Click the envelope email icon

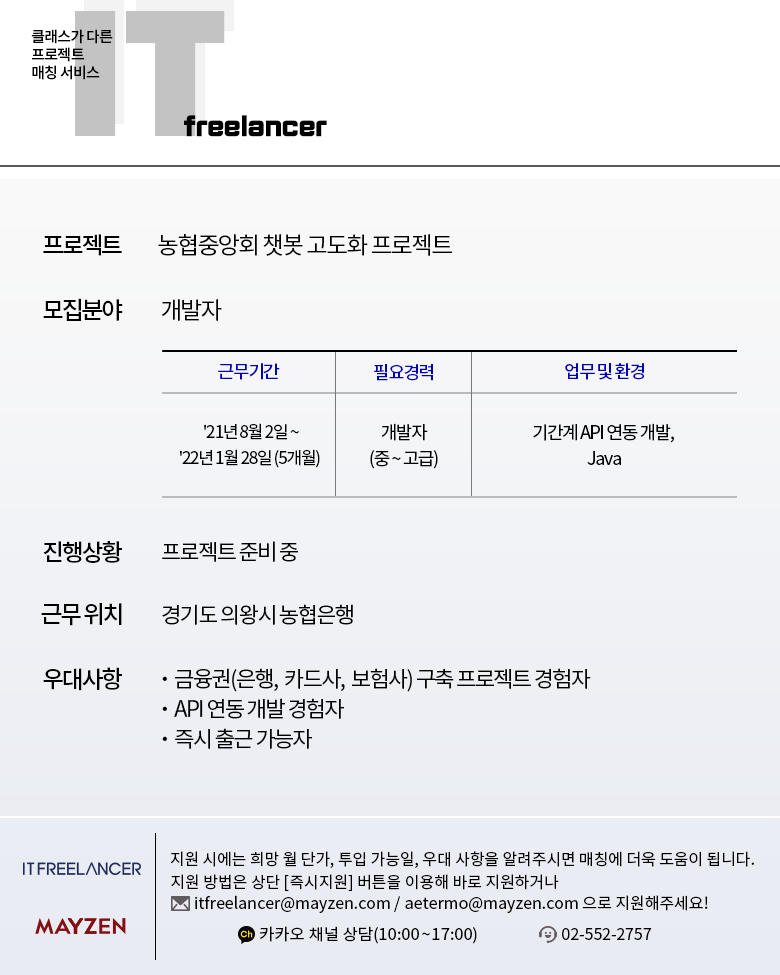point(180,903)
